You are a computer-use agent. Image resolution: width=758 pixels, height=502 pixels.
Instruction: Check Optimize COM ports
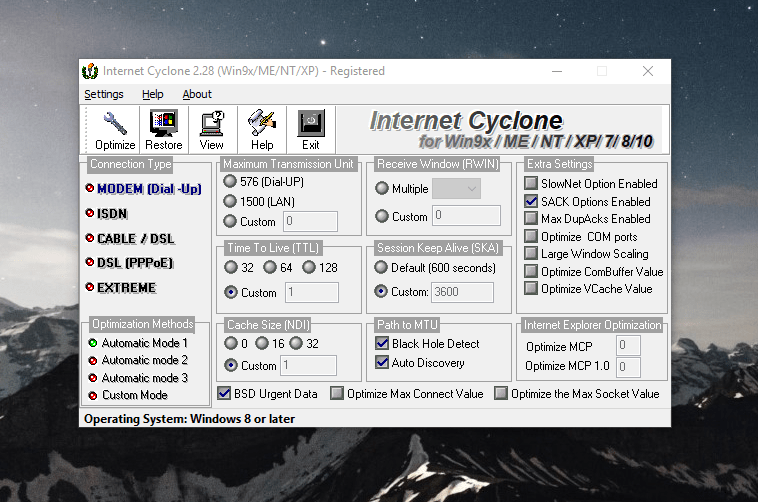[x=531, y=236]
